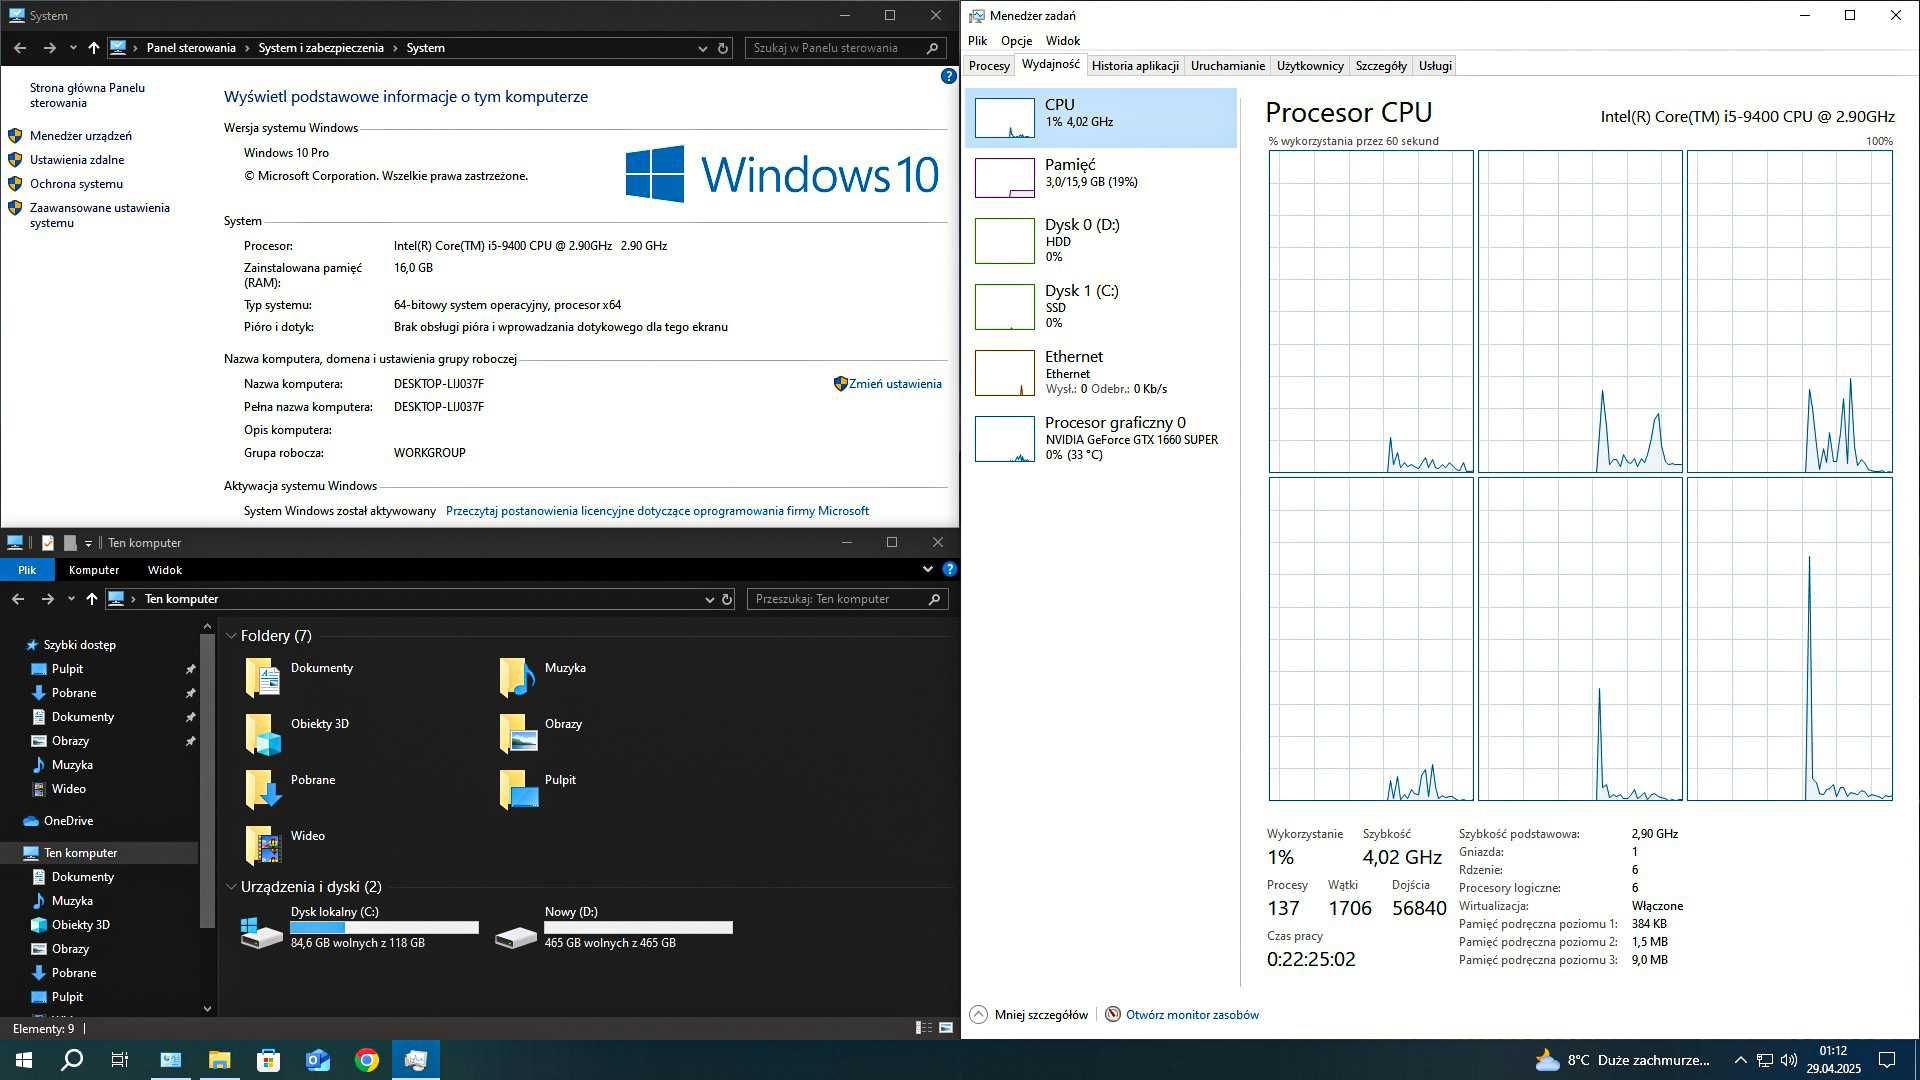The height and width of the screenshot is (1080, 1920).
Task: Collapse details with Mniej szczegółów chevron
Action: pyautogui.click(x=978, y=1014)
